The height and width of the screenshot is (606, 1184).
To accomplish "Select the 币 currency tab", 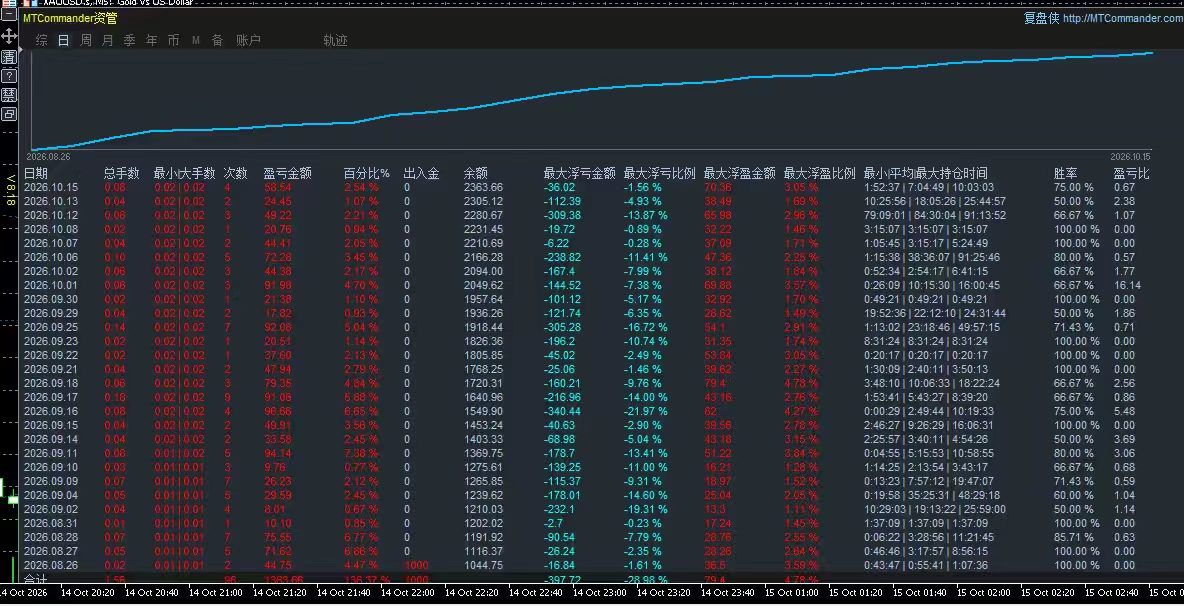I will click(174, 41).
